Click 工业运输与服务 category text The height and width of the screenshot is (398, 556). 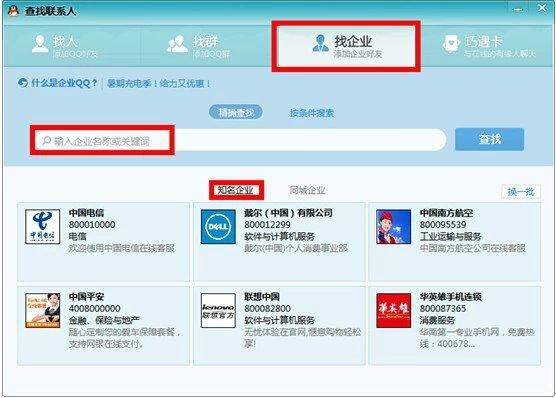[450, 237]
